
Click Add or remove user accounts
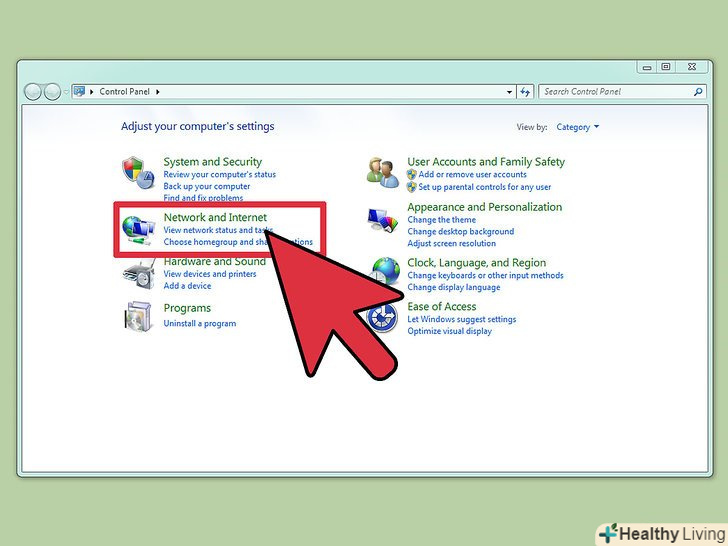(473, 175)
